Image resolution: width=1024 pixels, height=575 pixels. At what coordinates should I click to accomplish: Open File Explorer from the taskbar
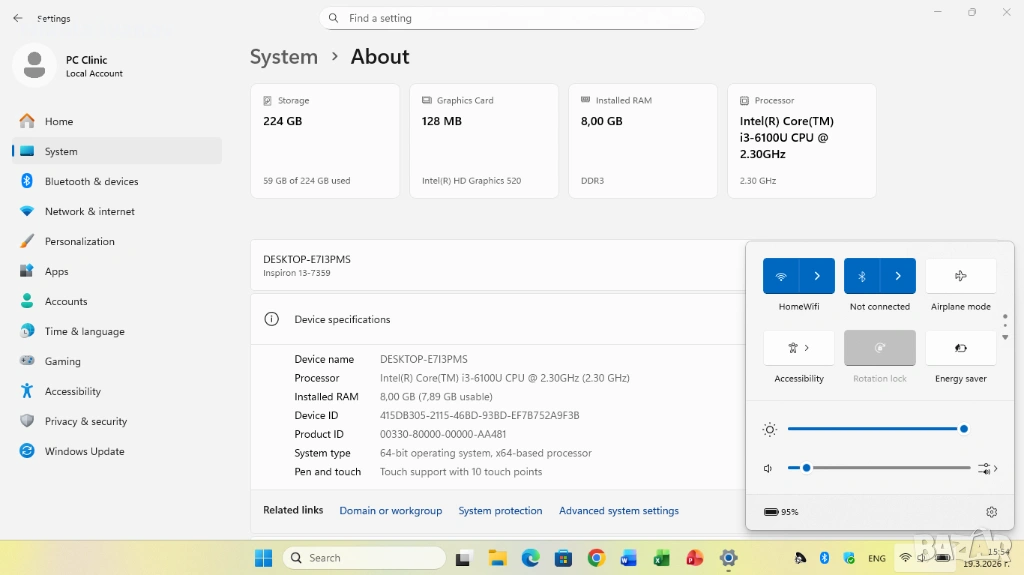pyautogui.click(x=497, y=558)
